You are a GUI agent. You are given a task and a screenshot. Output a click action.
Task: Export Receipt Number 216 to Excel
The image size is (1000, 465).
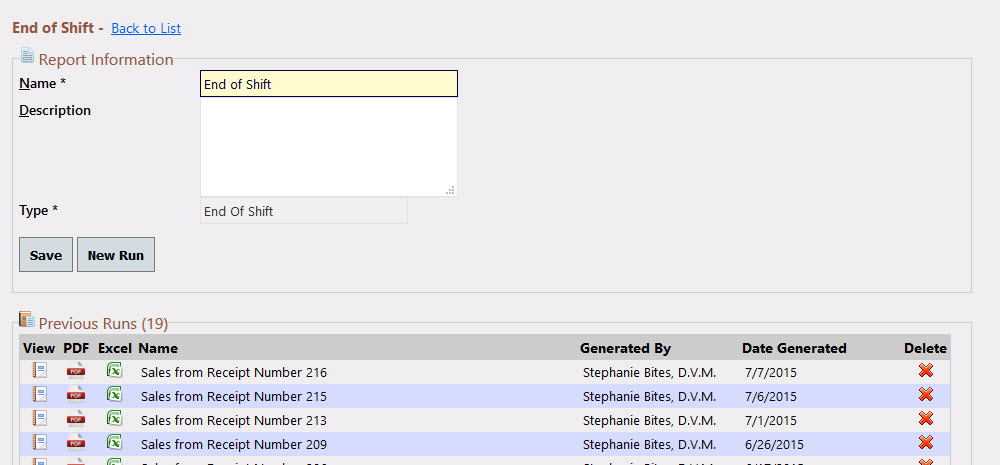tap(114, 371)
